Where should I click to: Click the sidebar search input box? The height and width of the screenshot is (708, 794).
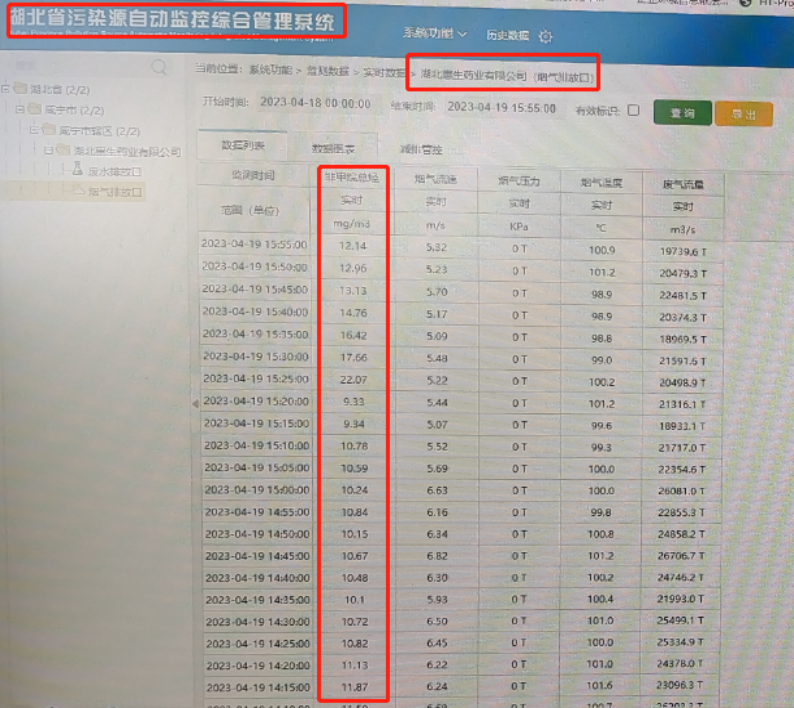point(80,67)
